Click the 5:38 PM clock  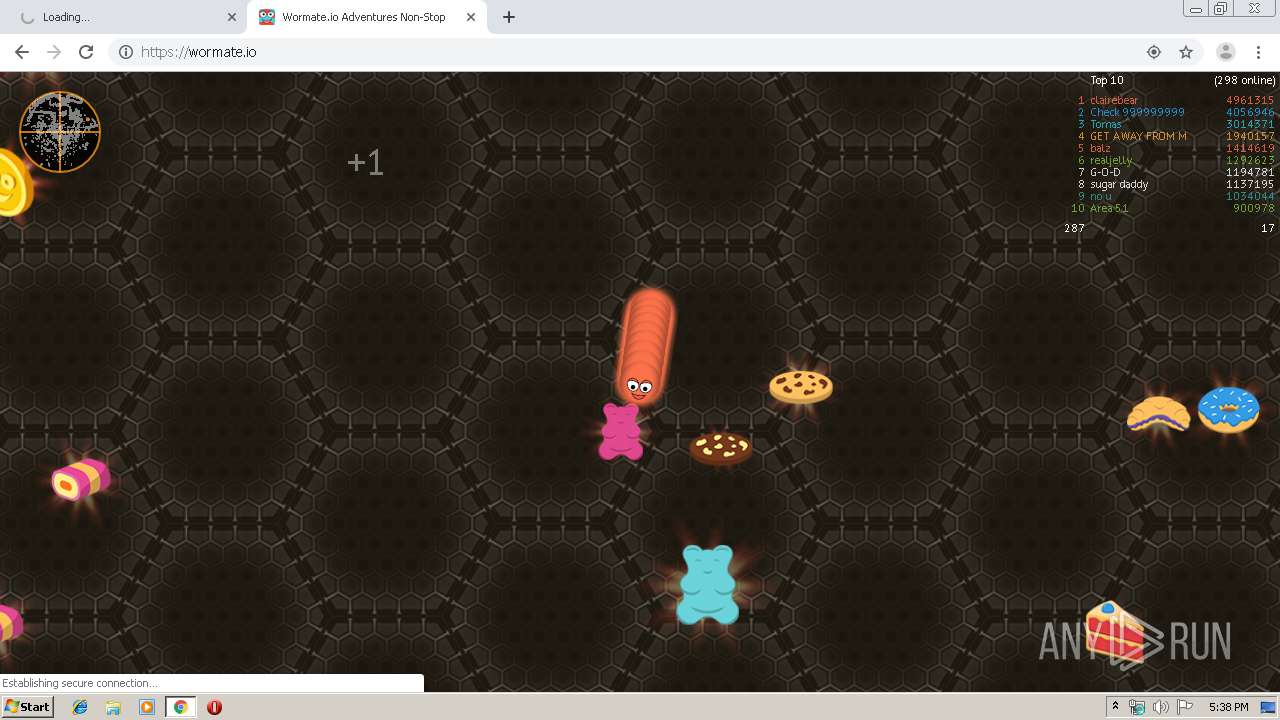(x=1228, y=707)
